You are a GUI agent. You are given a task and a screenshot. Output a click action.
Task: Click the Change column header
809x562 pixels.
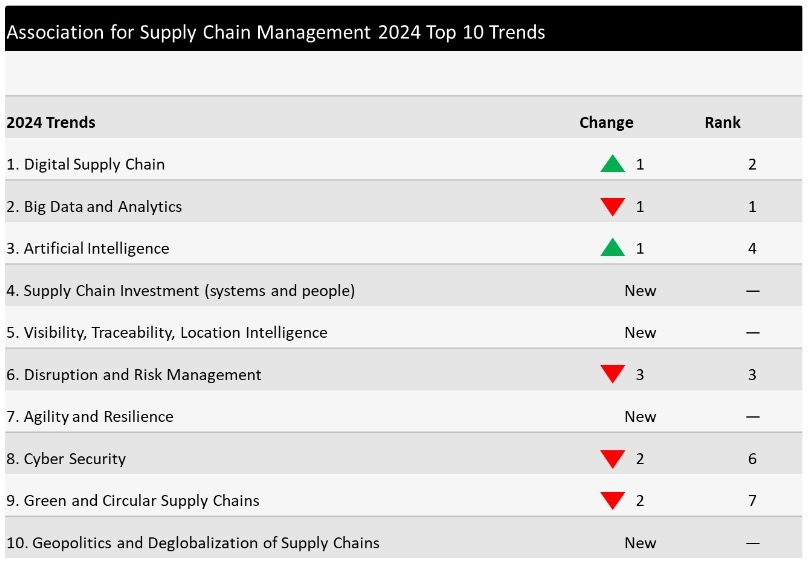(606, 123)
